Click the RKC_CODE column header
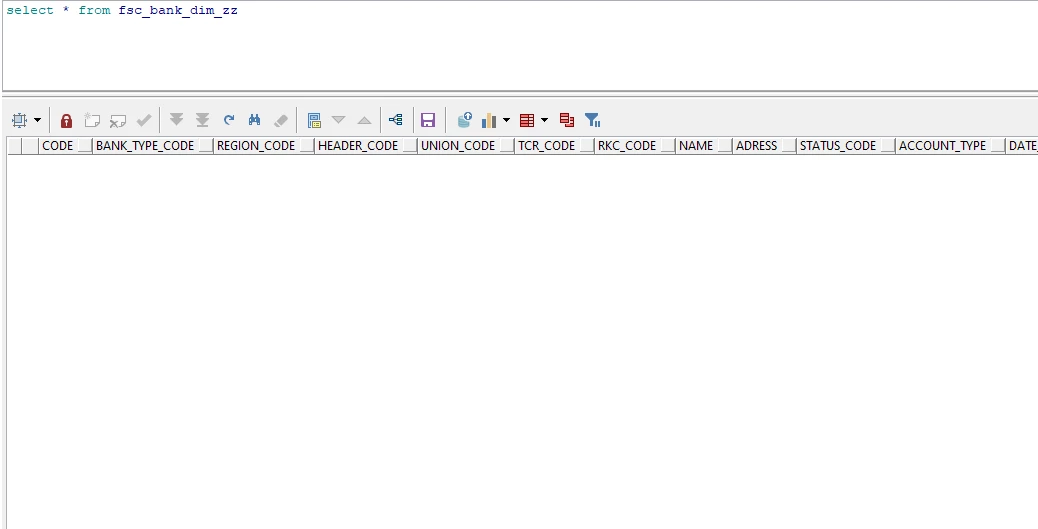This screenshot has width=1038, height=529. point(627,146)
